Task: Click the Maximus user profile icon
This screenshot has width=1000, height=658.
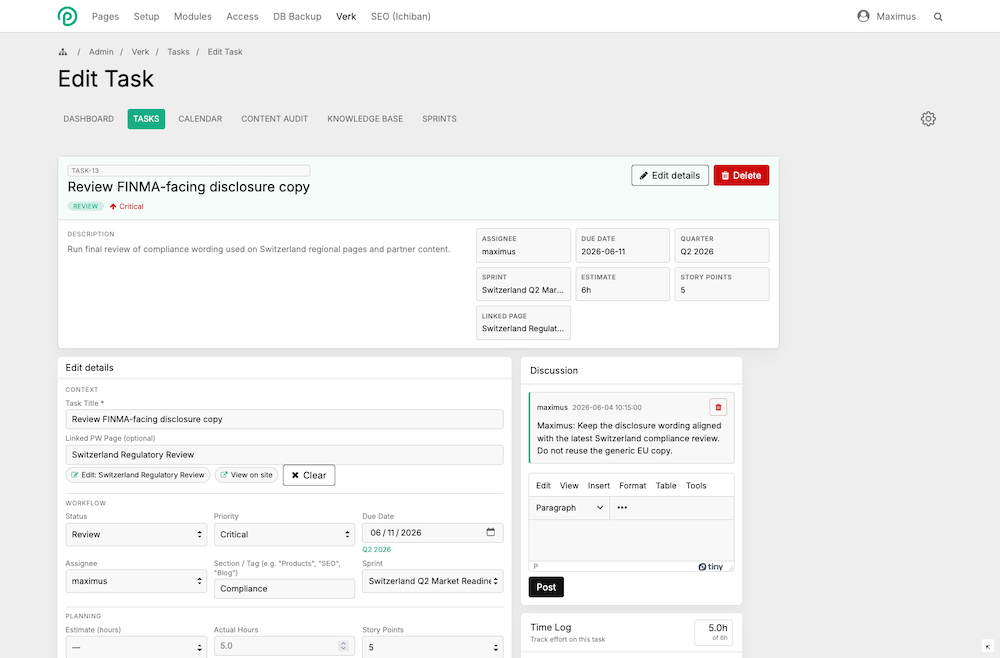Action: coord(863,16)
